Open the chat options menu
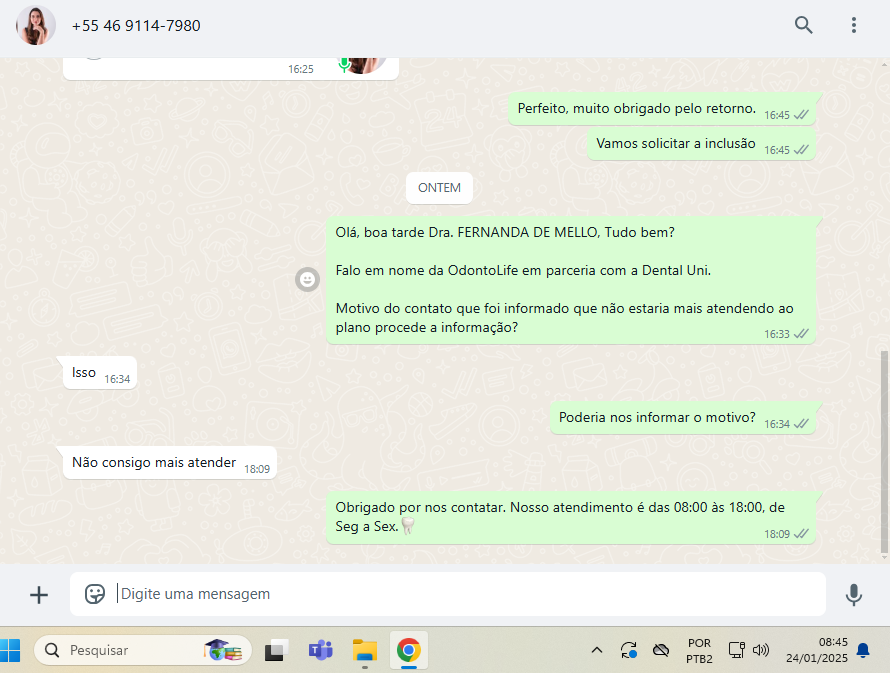Screen dimensions: 890x673 854,25
